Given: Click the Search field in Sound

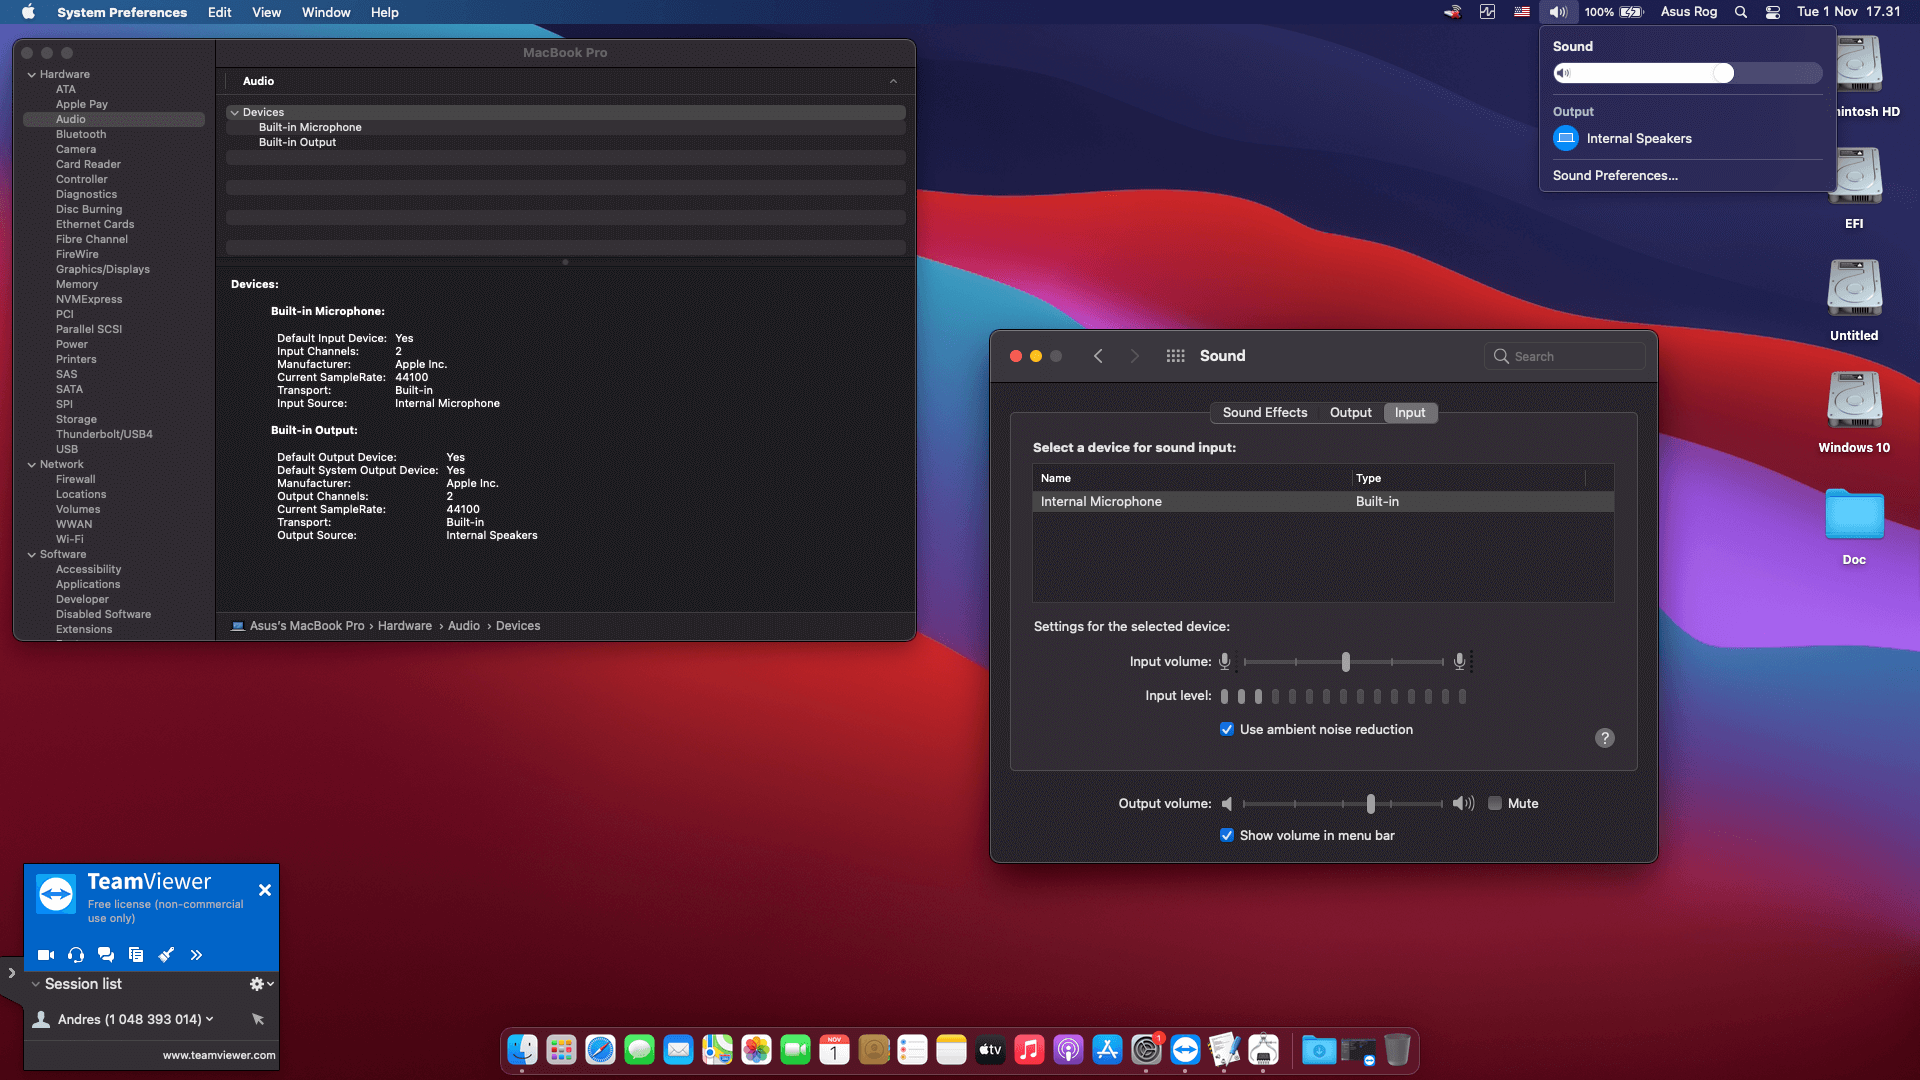Looking at the screenshot, I should 1565,356.
